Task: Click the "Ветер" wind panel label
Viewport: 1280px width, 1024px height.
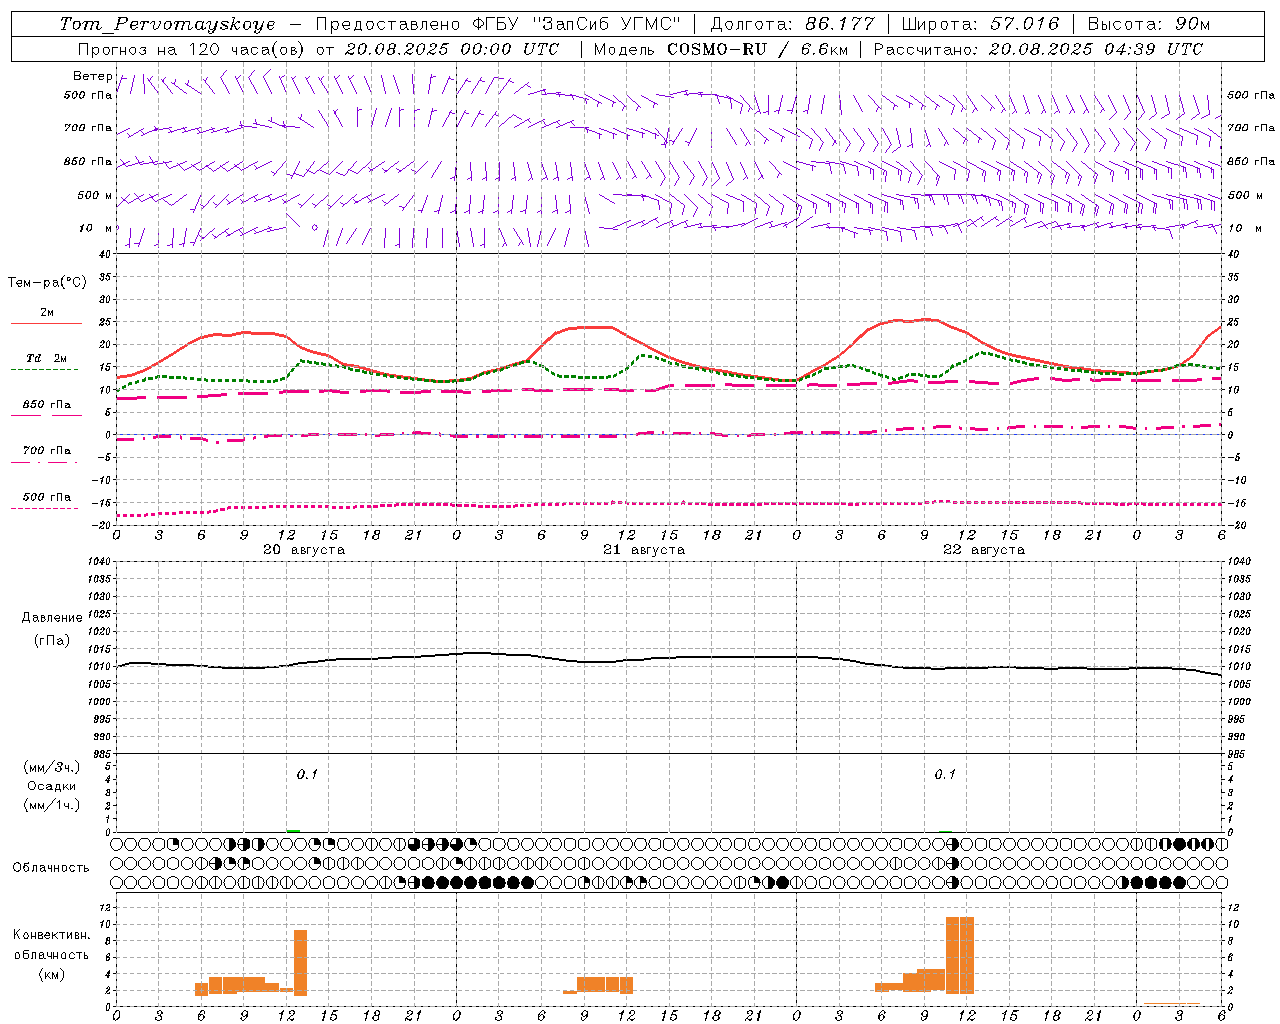Action: [93, 76]
